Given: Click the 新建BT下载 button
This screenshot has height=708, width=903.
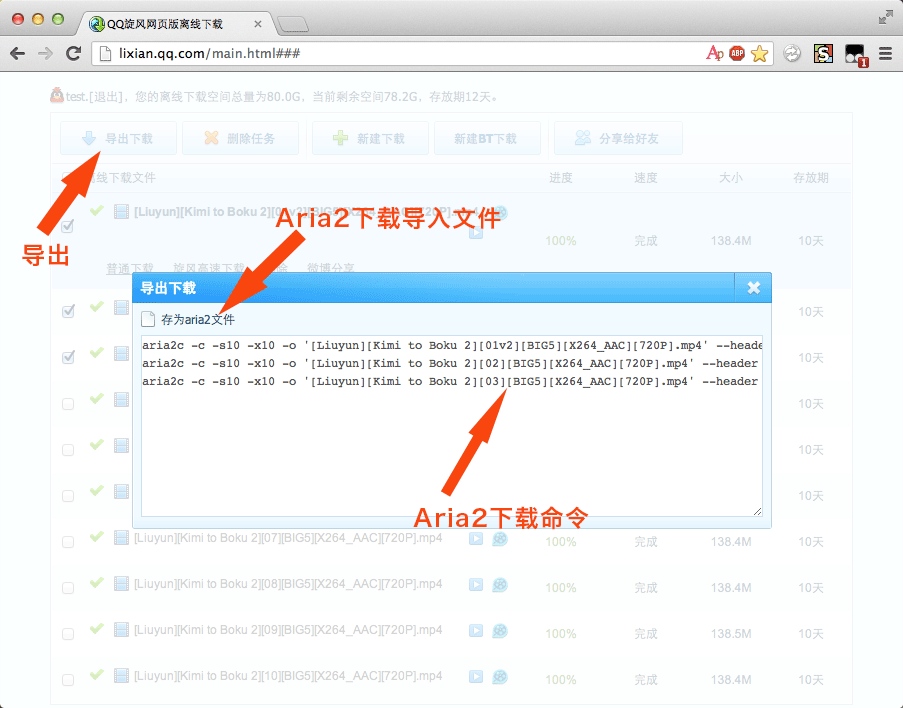Looking at the screenshot, I should [x=487, y=138].
